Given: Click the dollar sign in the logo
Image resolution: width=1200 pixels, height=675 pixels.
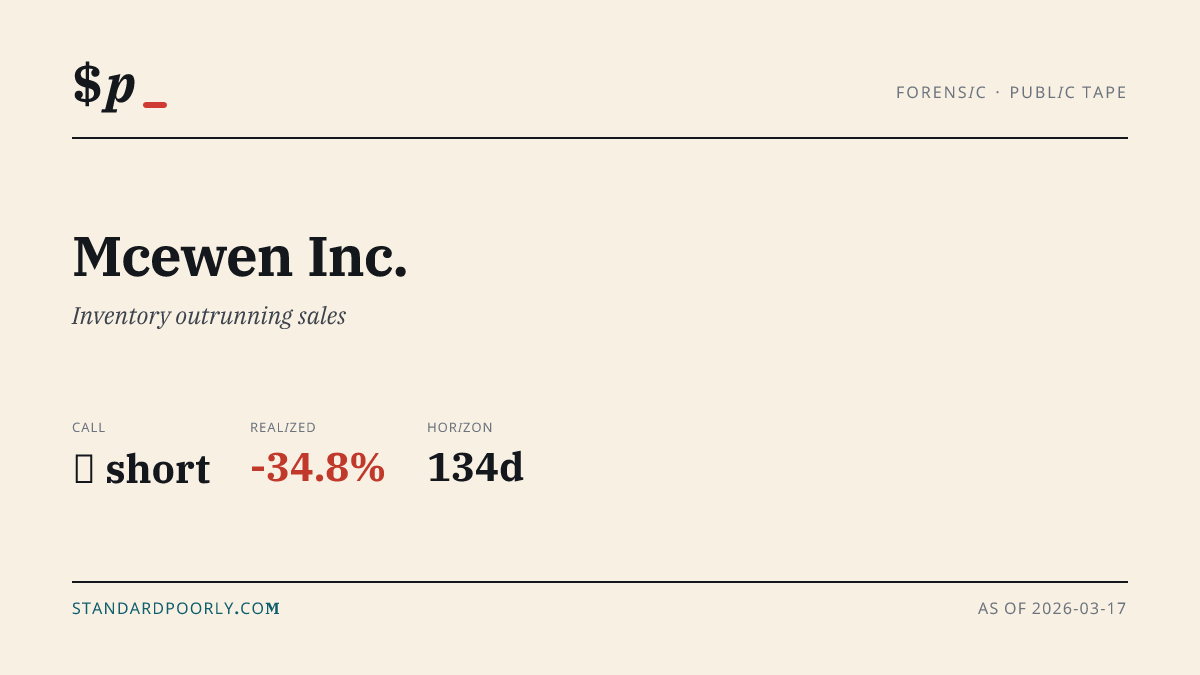Looking at the screenshot, I should [87, 84].
